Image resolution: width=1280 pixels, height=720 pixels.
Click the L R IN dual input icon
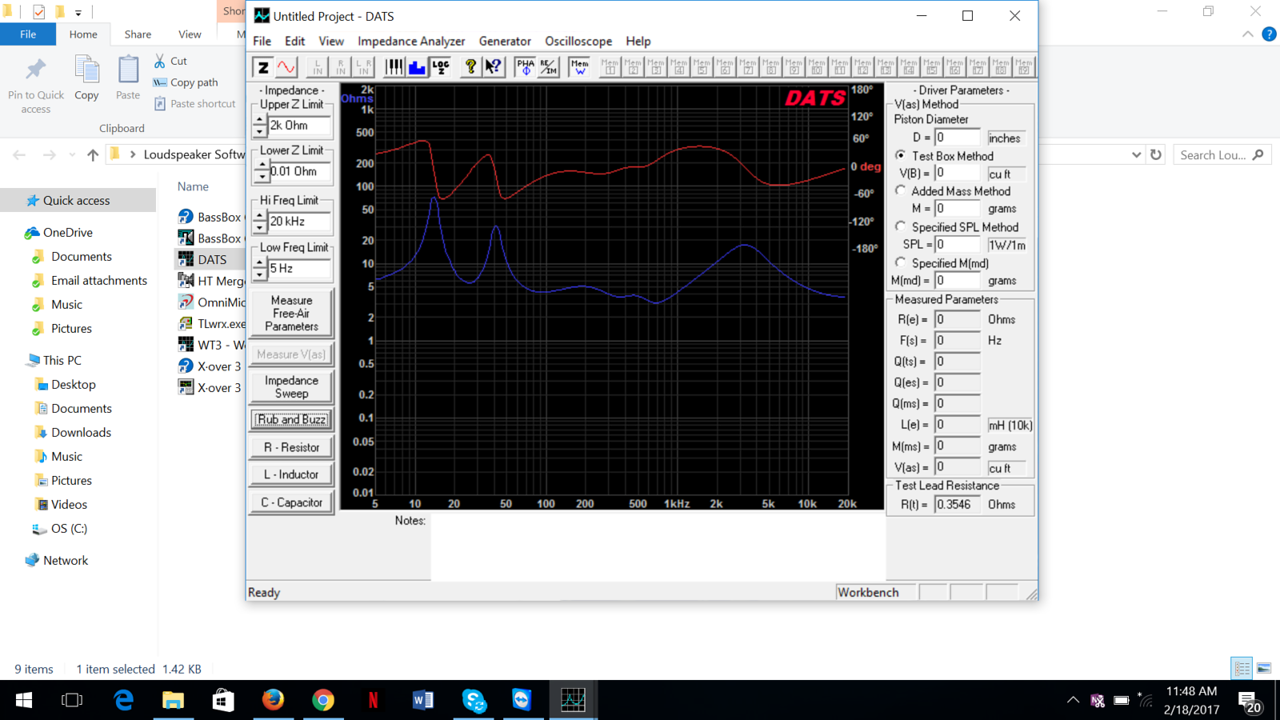[363, 67]
